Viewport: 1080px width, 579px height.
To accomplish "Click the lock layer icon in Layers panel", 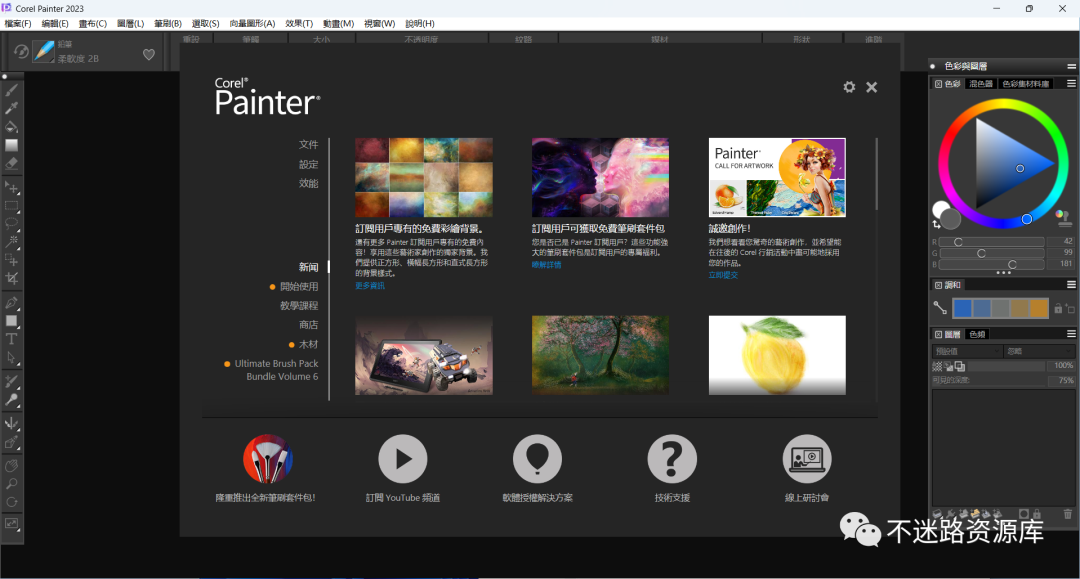I will (1037, 514).
